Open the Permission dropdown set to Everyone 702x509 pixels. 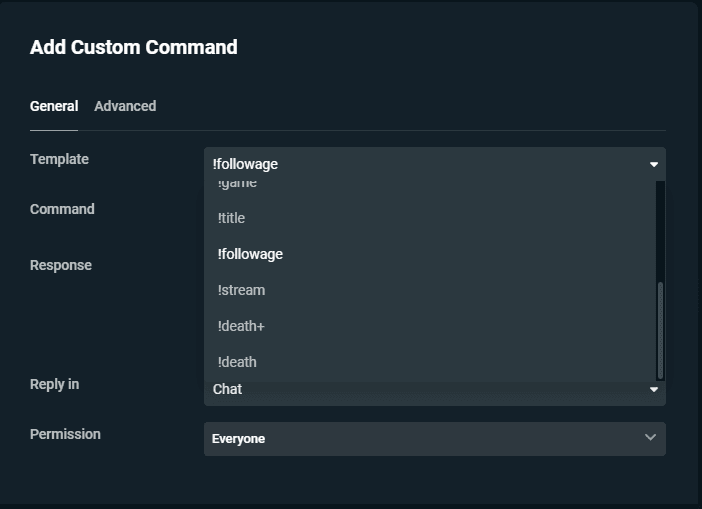[x=420, y=438]
